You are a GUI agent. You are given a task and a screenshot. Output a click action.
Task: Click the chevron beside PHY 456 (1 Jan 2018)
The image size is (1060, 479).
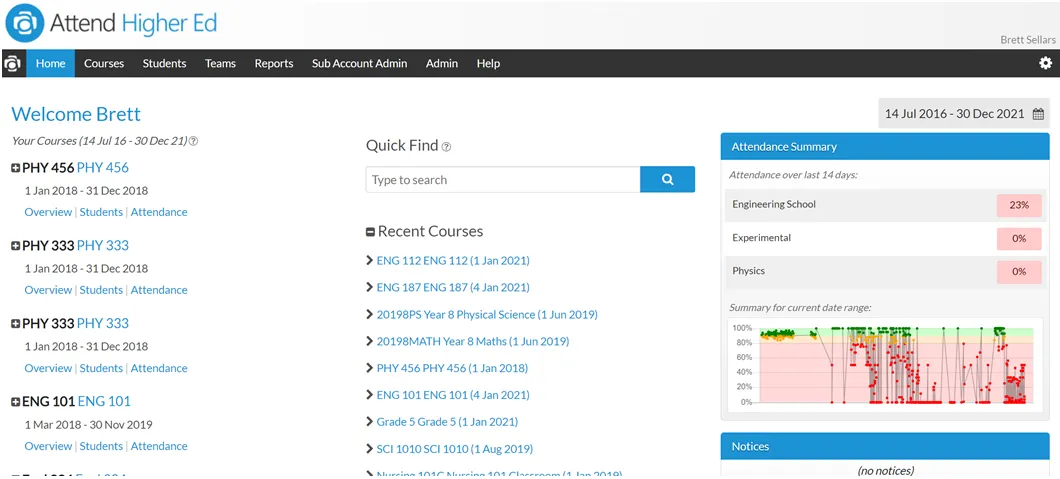click(x=369, y=368)
